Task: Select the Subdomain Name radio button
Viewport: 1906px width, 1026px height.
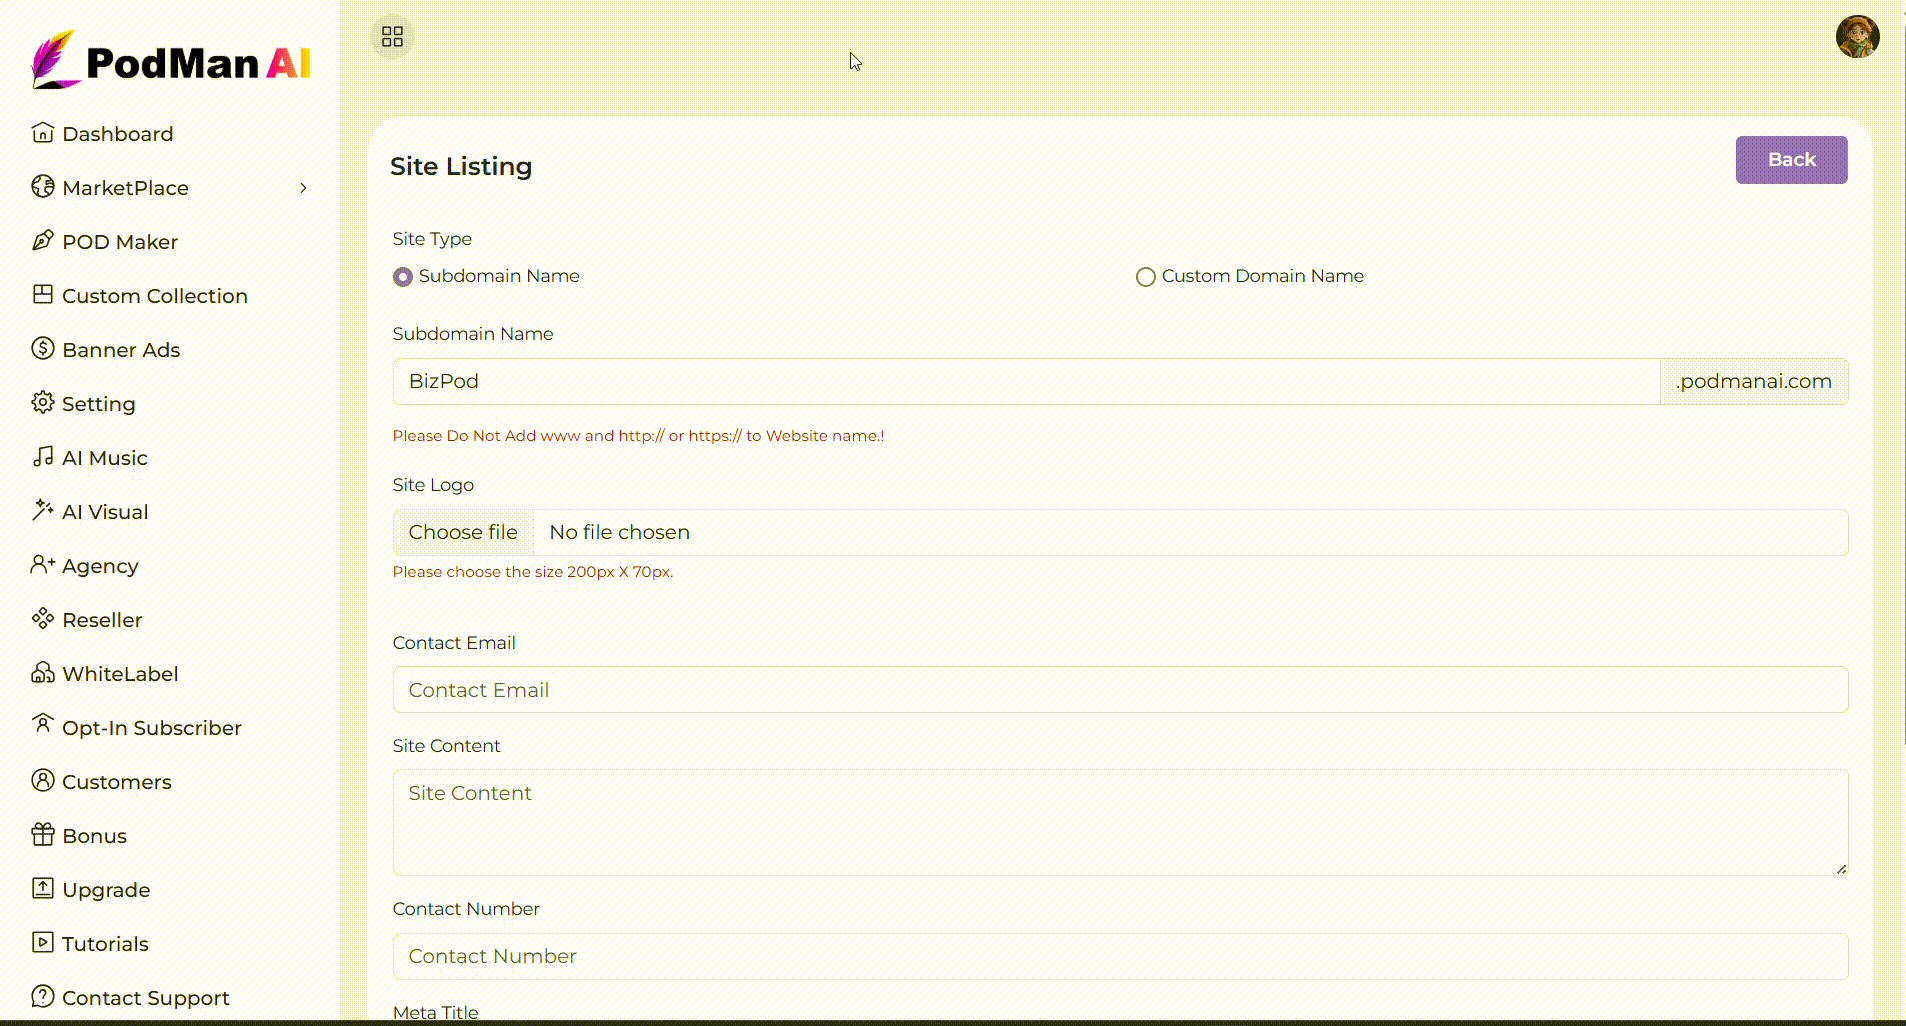Action: (403, 277)
